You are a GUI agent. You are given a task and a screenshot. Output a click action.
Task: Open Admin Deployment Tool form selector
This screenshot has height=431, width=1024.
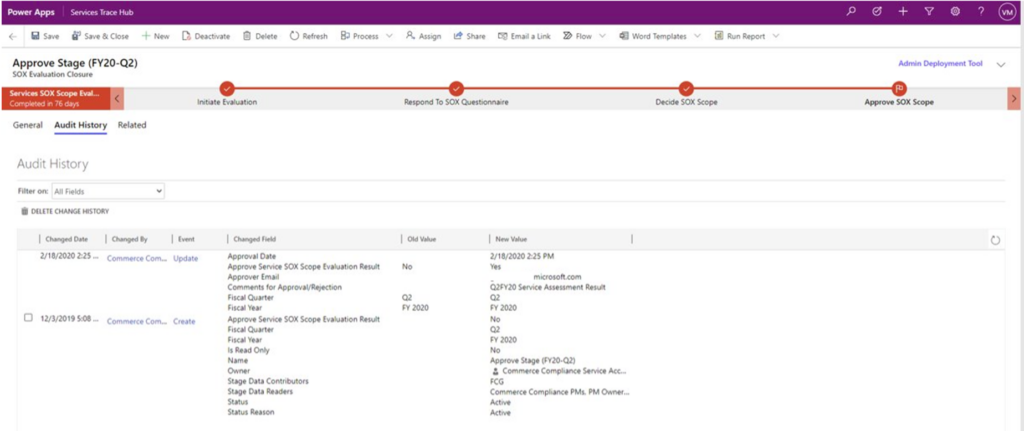[x=940, y=64]
